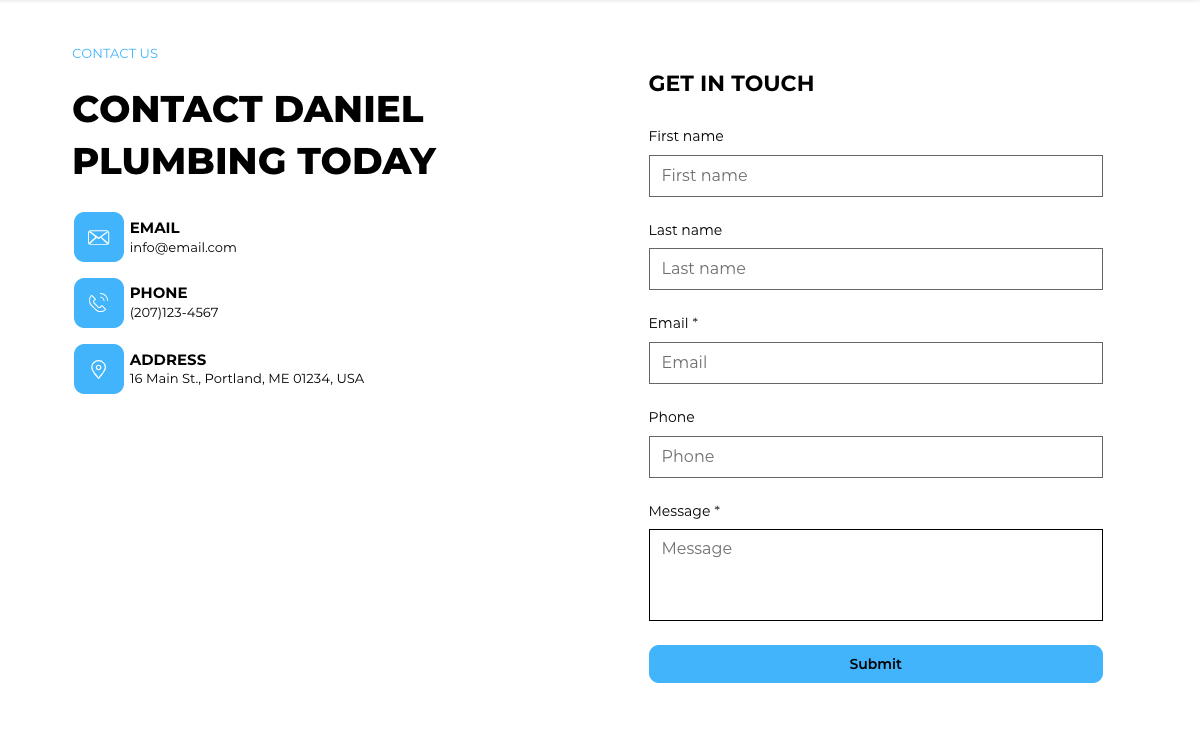Focus the First name input field

click(x=876, y=176)
